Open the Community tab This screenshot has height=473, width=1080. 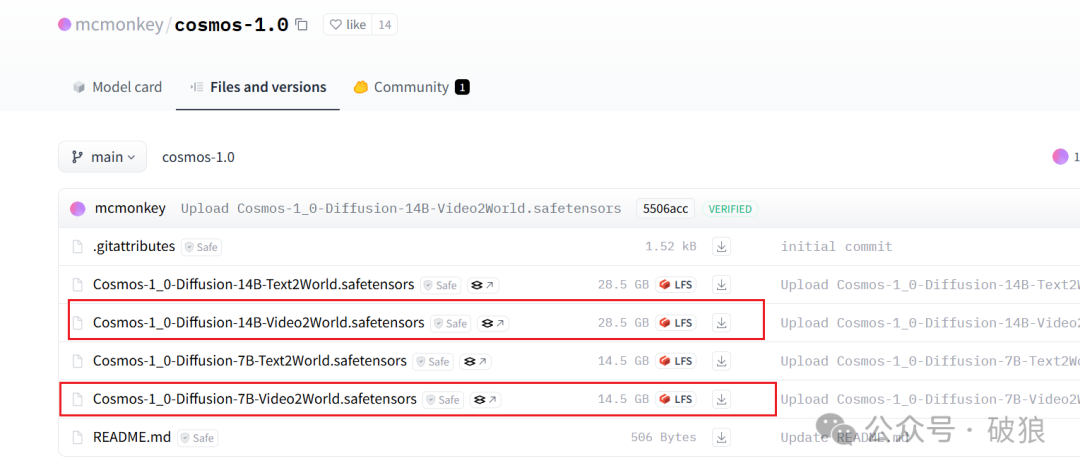[411, 87]
